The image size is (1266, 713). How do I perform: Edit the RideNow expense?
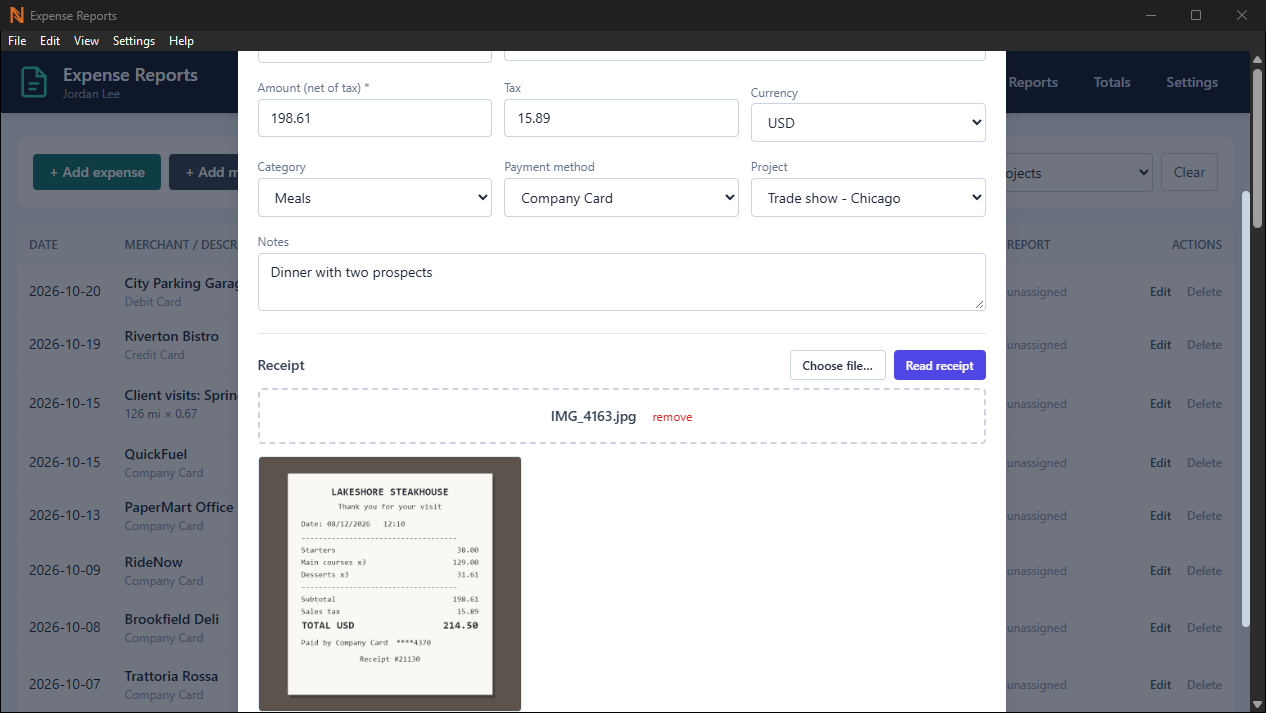(1160, 571)
